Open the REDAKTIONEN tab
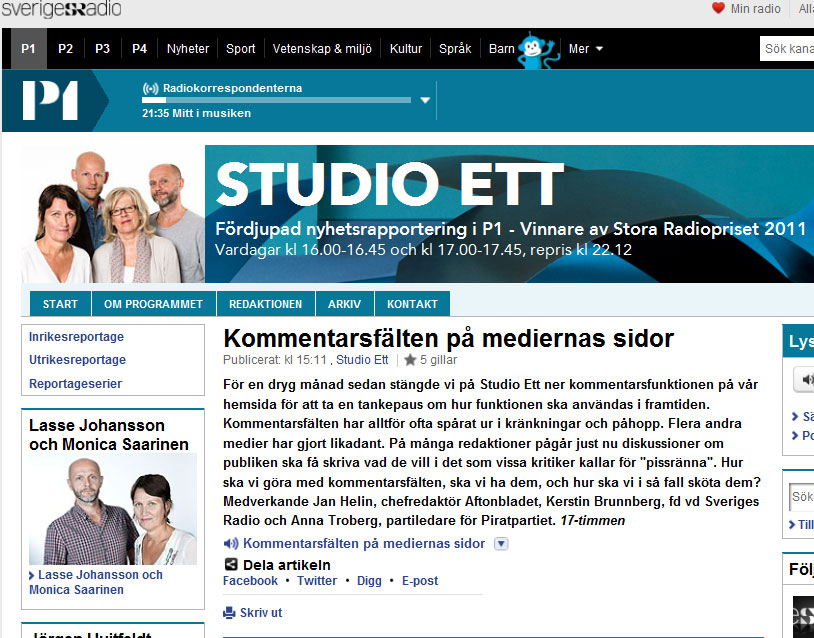Image resolution: width=814 pixels, height=638 pixels. (265, 304)
